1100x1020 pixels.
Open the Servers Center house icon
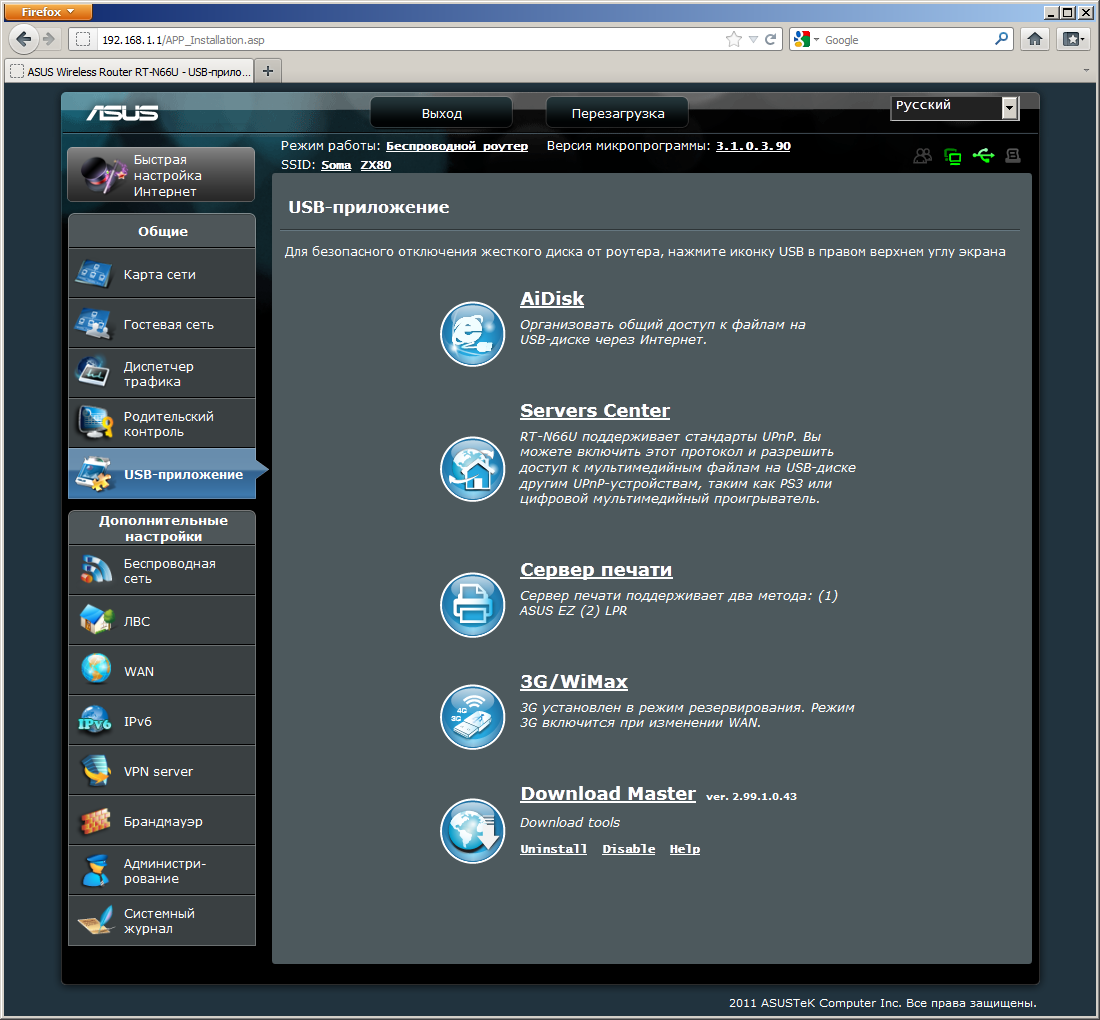pyautogui.click(x=472, y=469)
